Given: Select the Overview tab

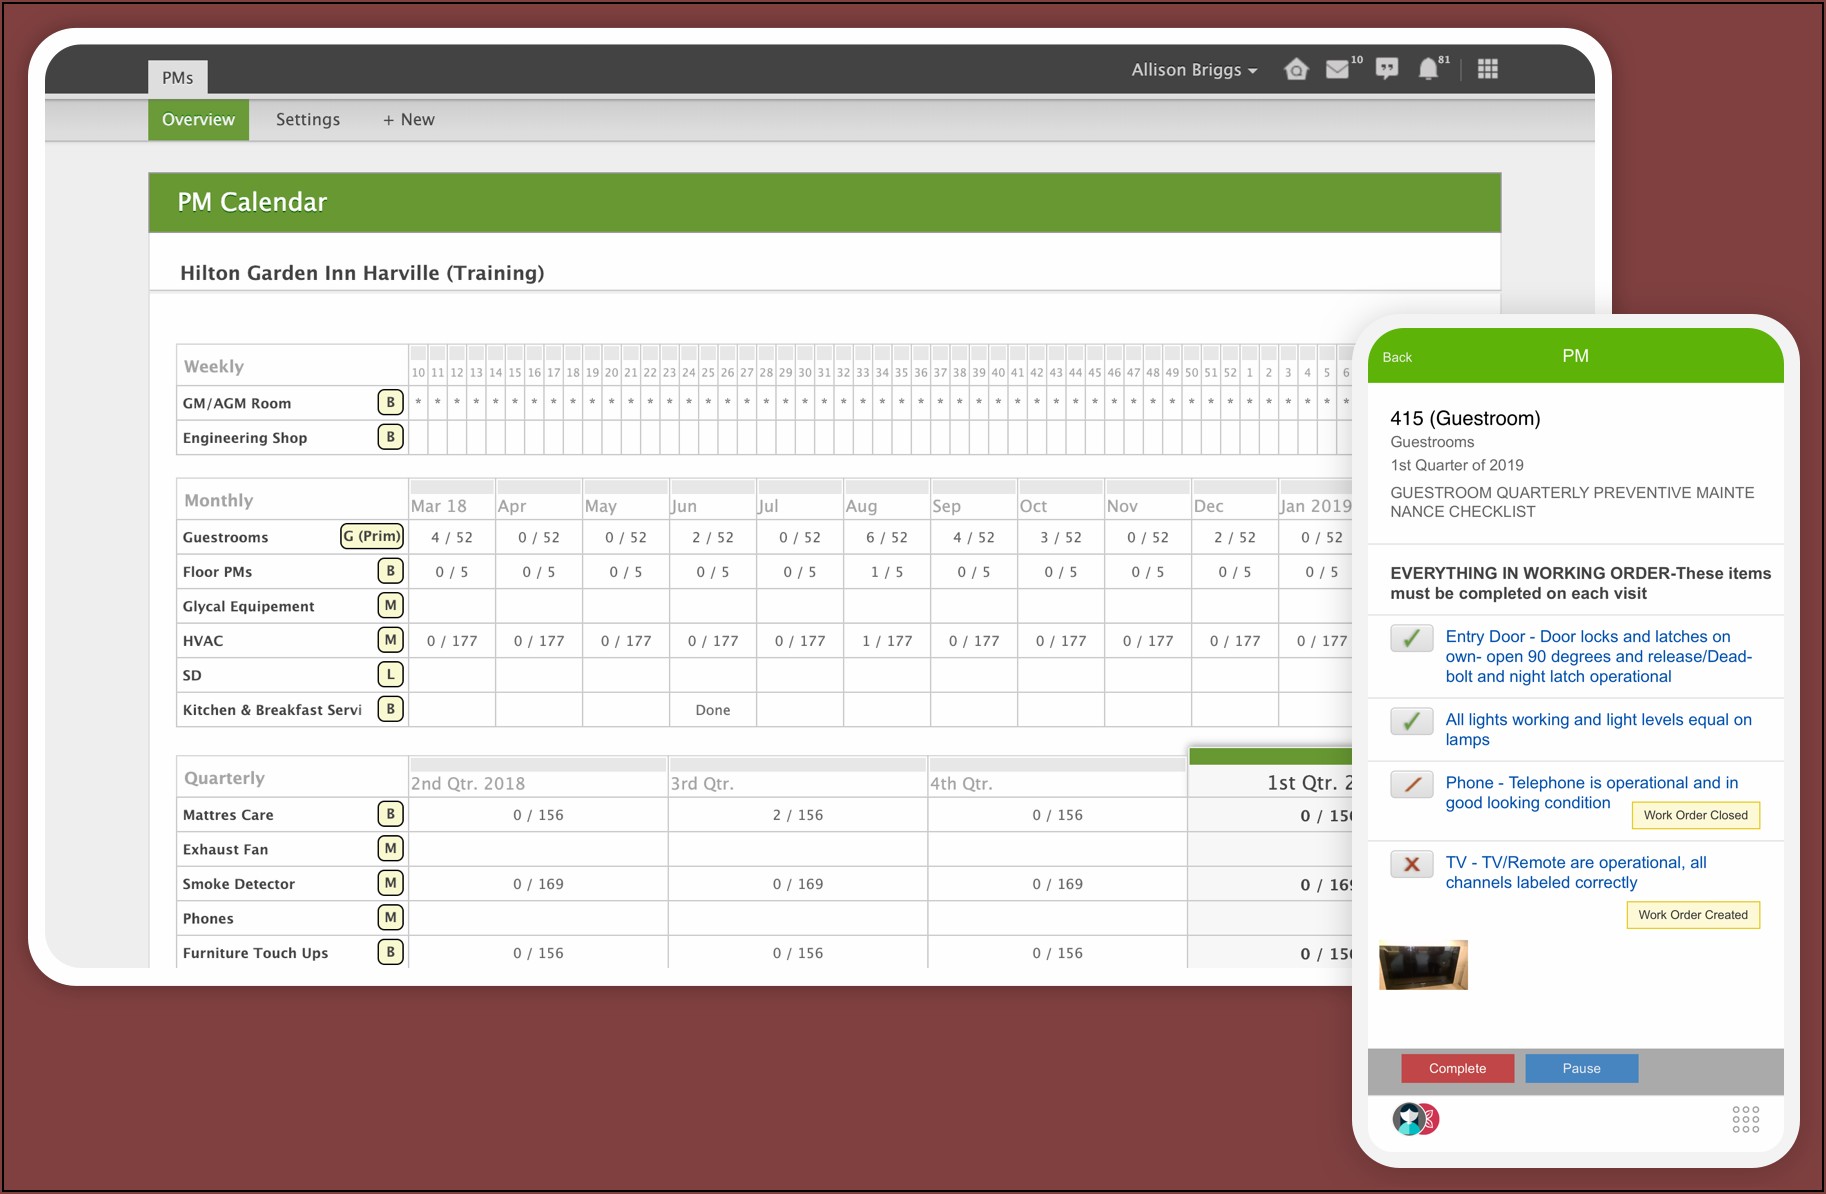Looking at the screenshot, I should point(198,120).
